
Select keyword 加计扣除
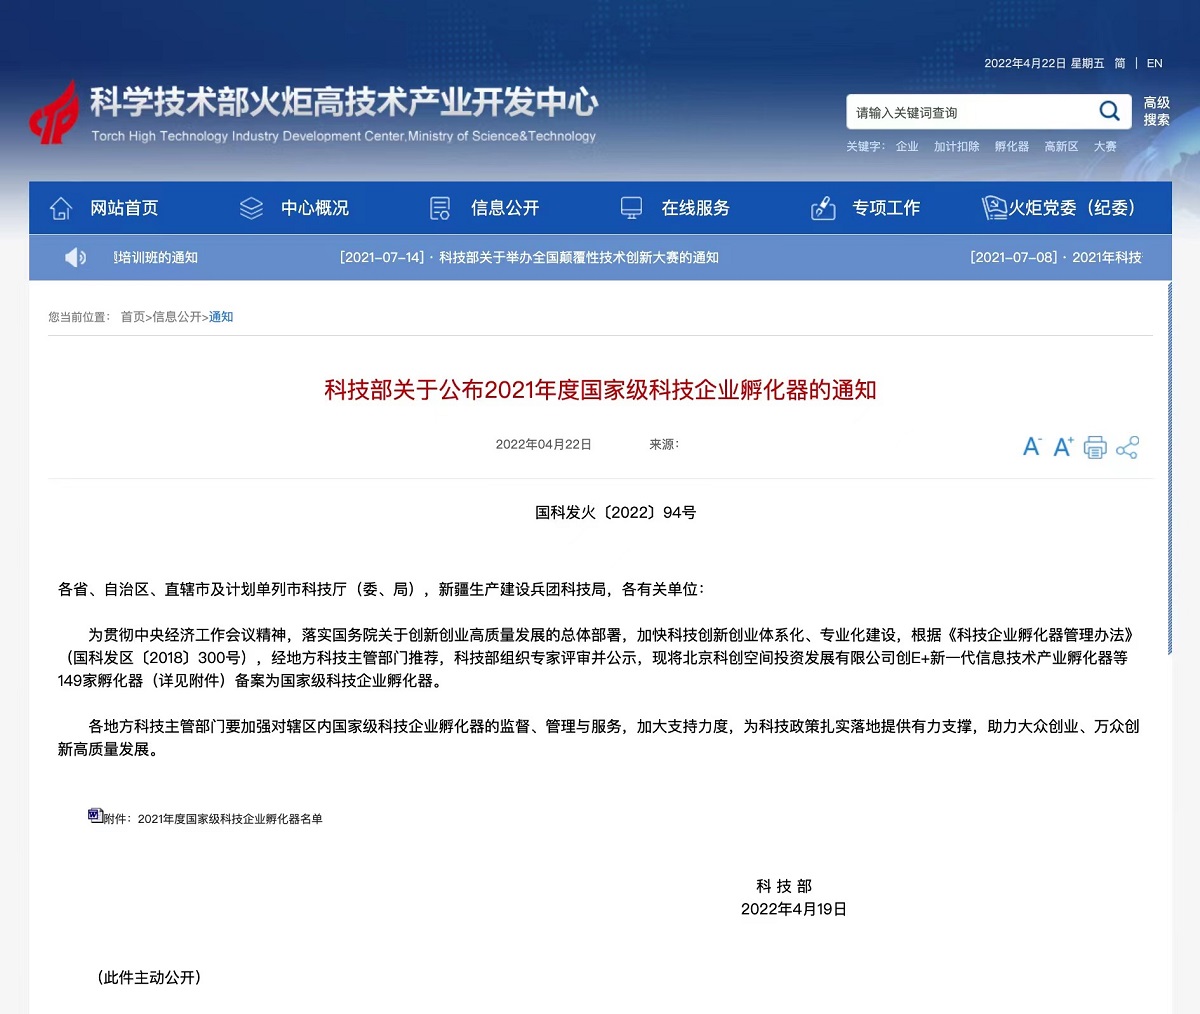pyautogui.click(x=956, y=146)
